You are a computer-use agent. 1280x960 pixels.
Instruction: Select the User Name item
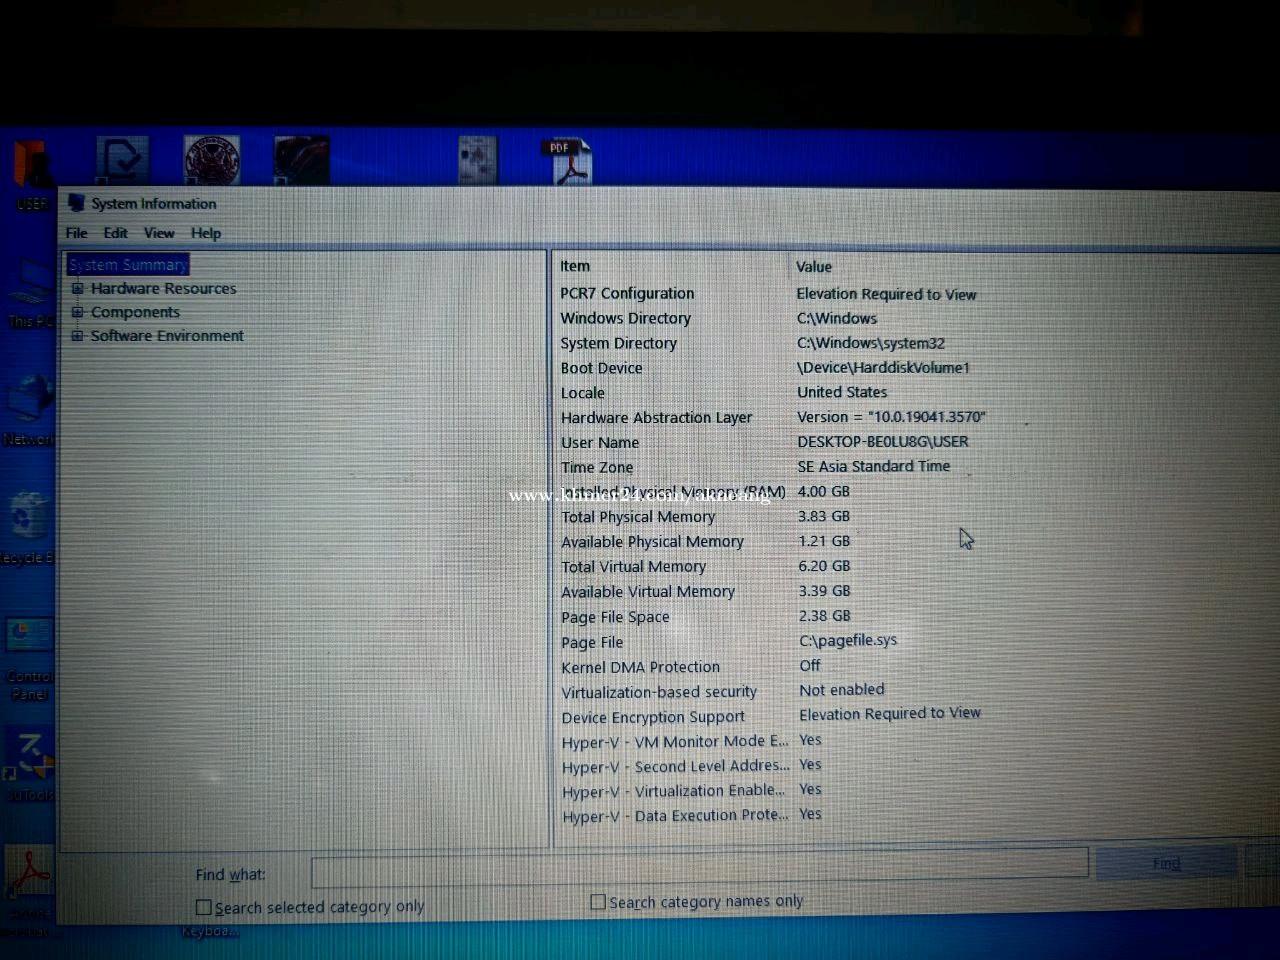(600, 442)
